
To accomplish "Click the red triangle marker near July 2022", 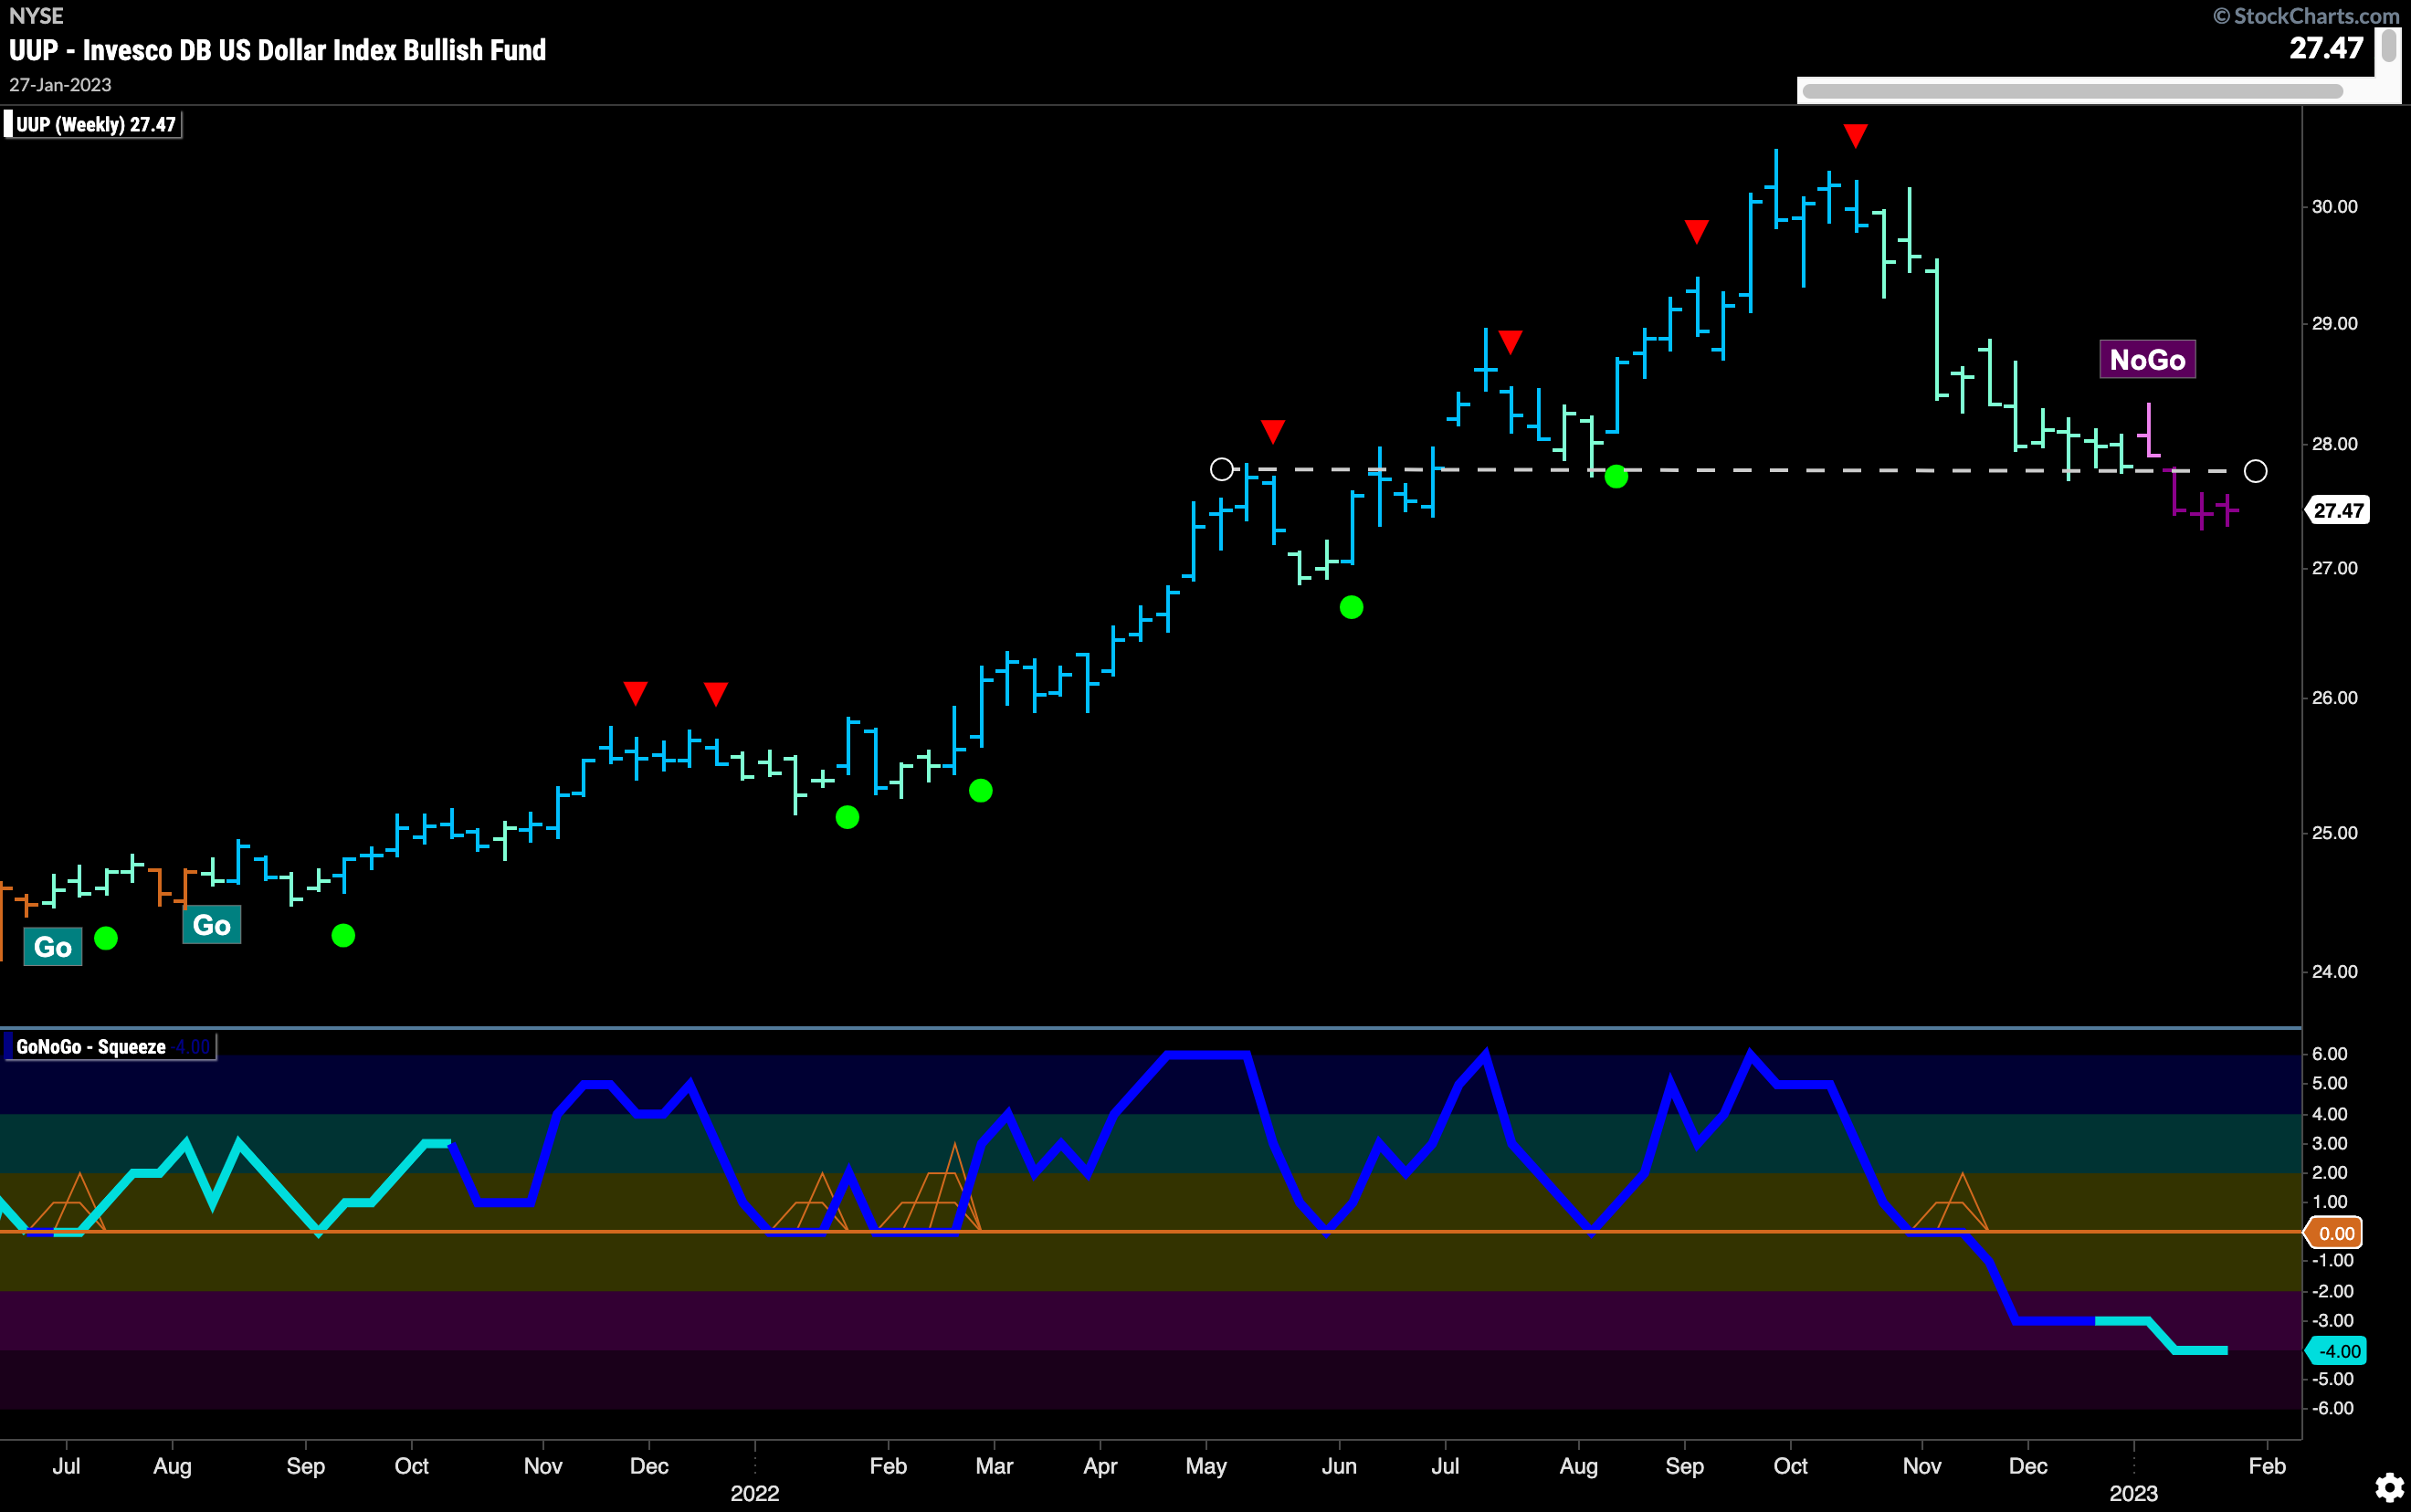I will click(1510, 342).
